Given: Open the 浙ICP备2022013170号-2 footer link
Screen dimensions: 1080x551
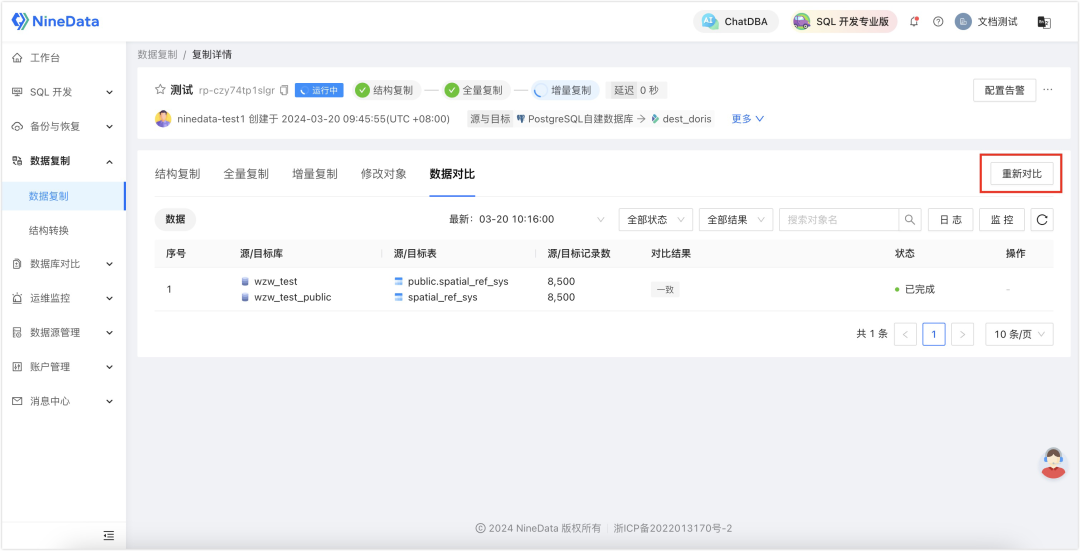Looking at the screenshot, I should pos(673,528).
